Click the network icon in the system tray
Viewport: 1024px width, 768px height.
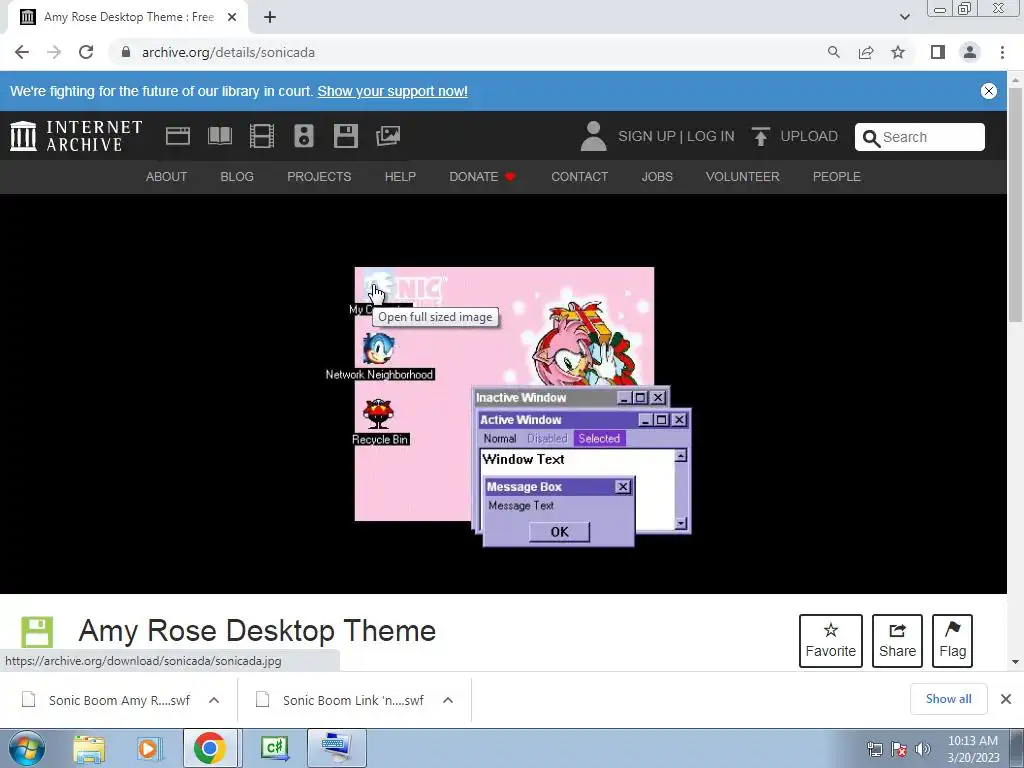pos(874,749)
